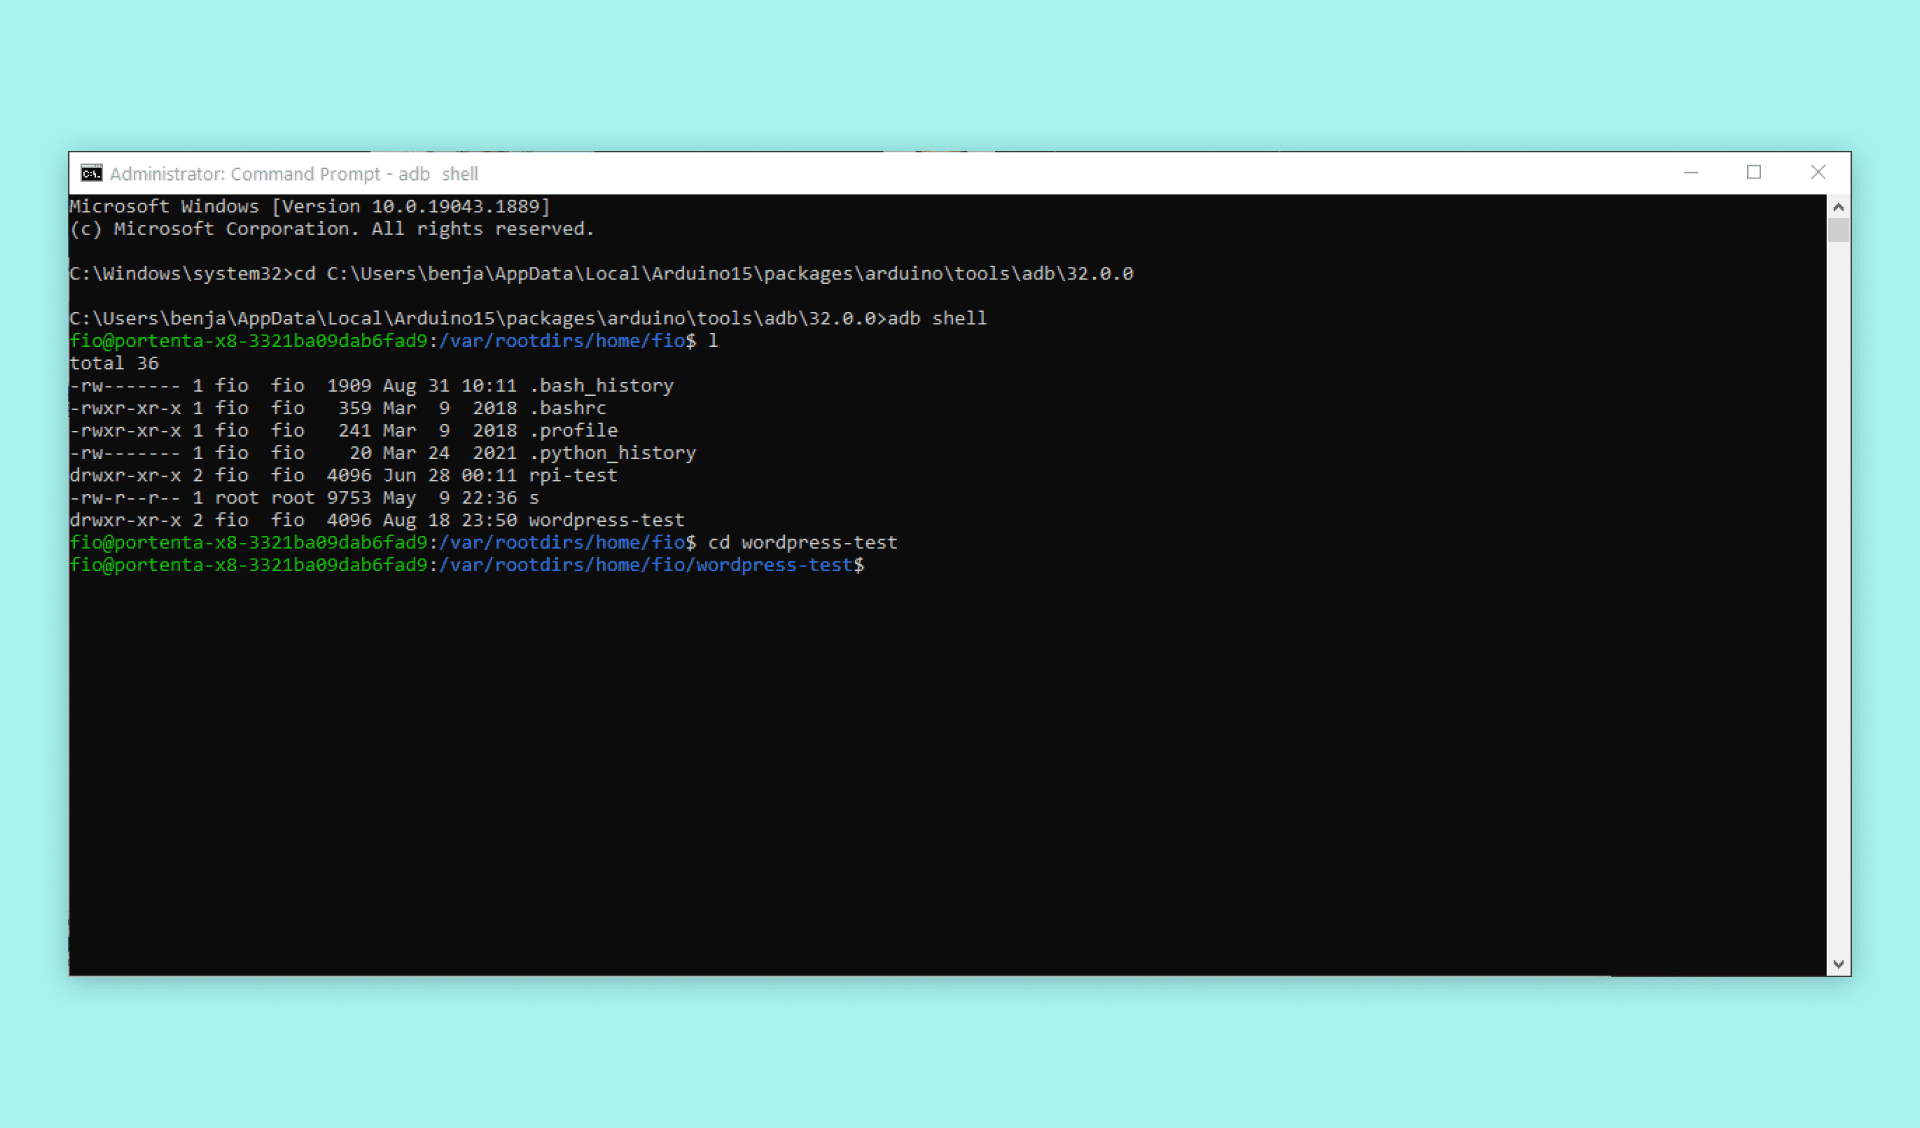Click the empty scrollbar track below the thumb
The width and height of the screenshot is (1920, 1128).
point(1838,600)
